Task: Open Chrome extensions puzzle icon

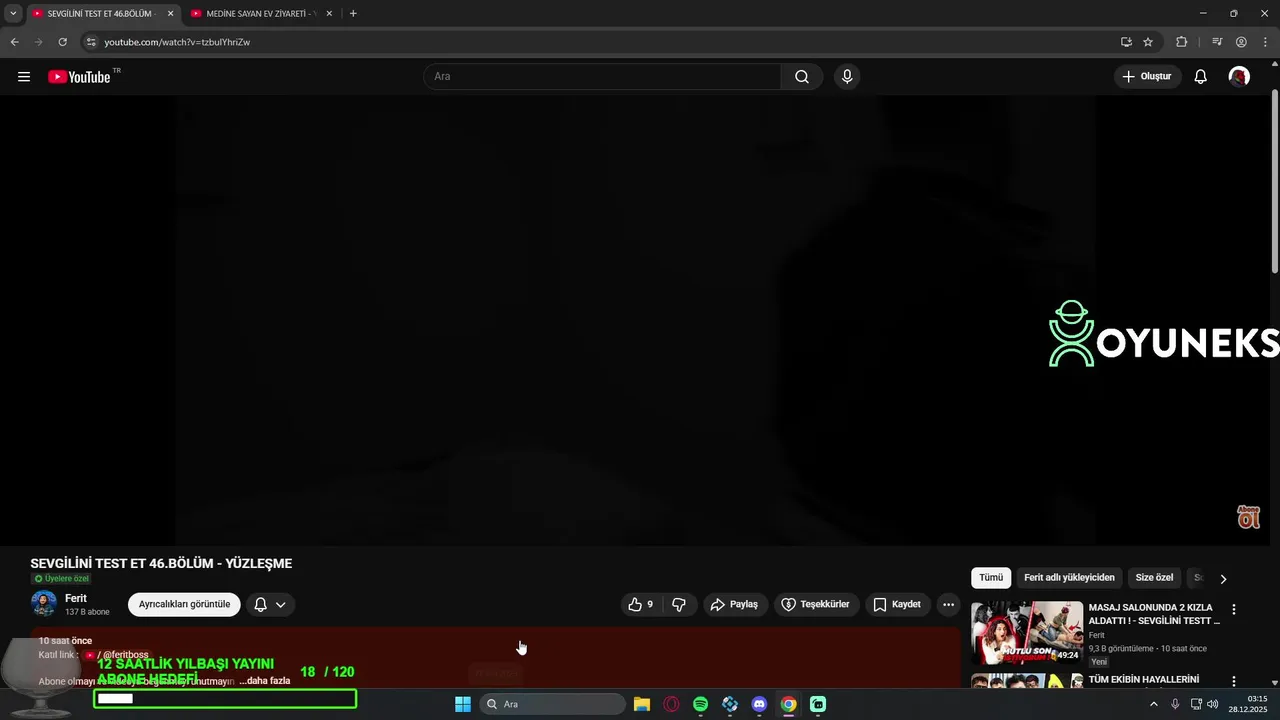Action: [x=1182, y=42]
